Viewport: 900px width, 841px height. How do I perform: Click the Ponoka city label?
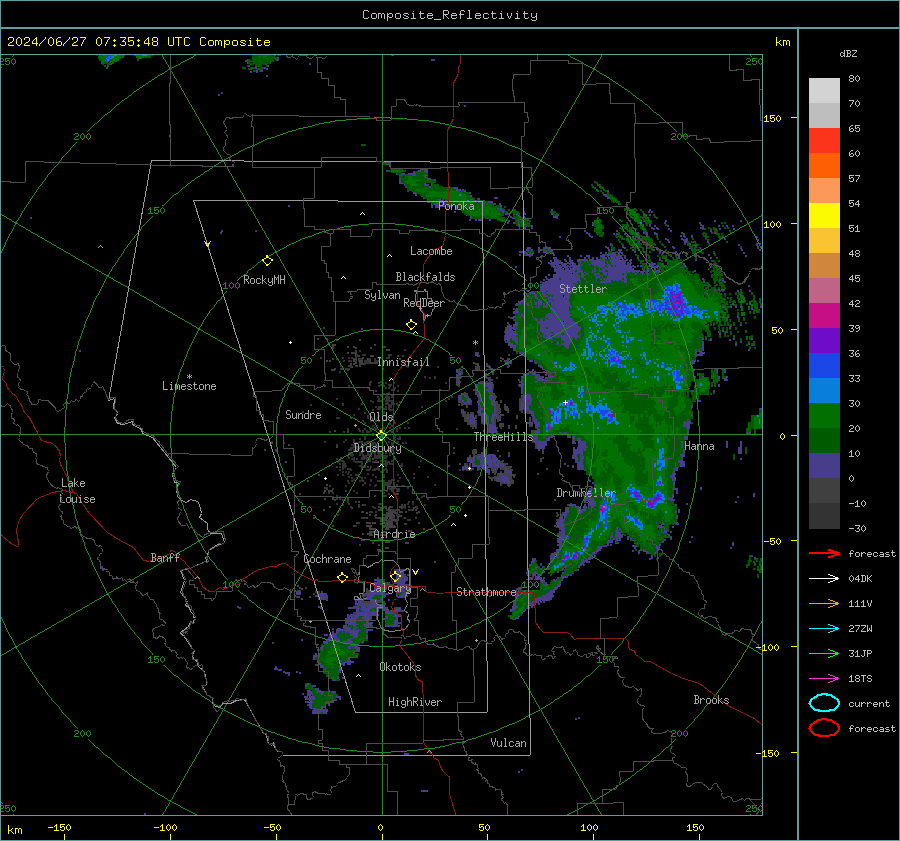(x=456, y=206)
